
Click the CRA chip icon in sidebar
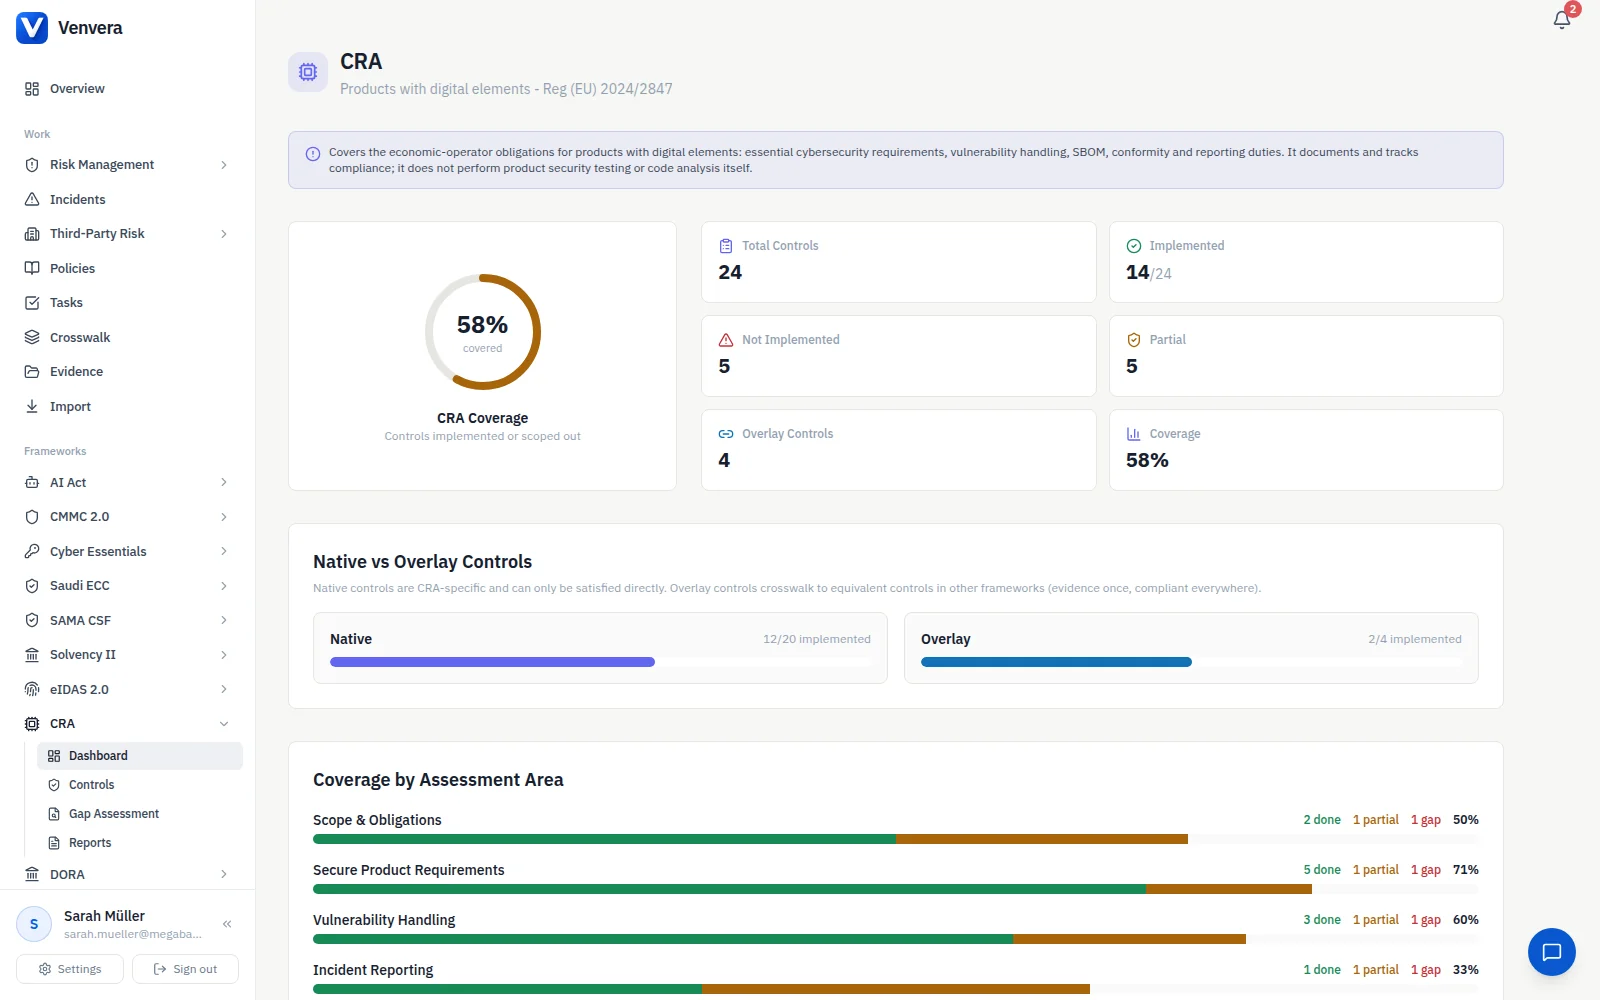32,724
